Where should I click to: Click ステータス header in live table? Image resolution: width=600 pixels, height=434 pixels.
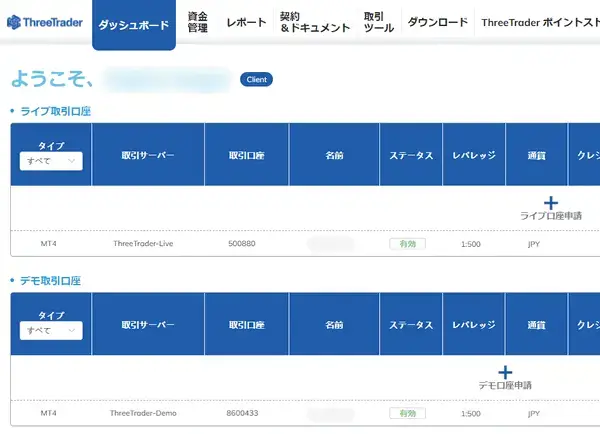(x=411, y=155)
